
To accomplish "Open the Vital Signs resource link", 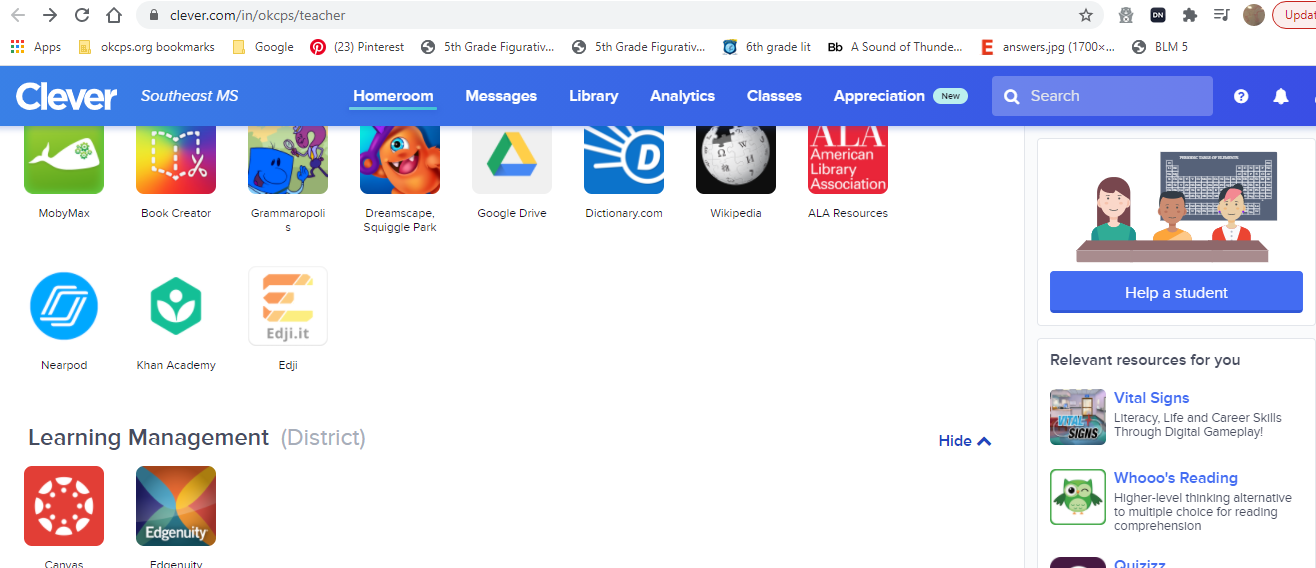I will tap(1152, 398).
